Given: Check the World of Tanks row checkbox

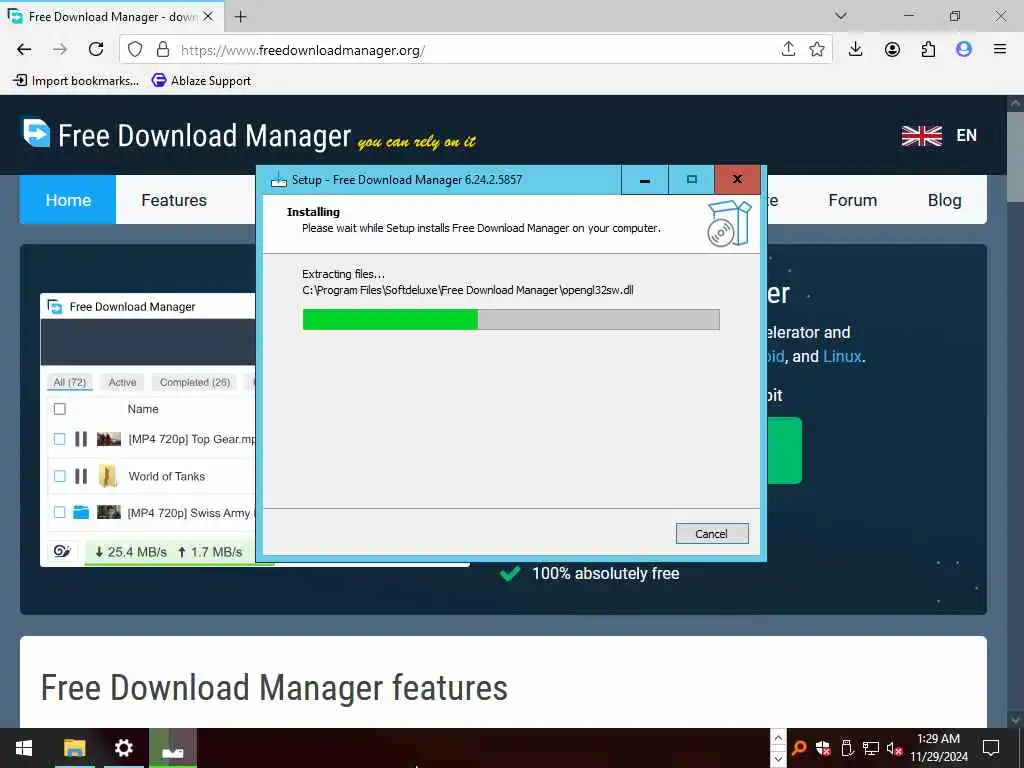Looking at the screenshot, I should (59, 476).
